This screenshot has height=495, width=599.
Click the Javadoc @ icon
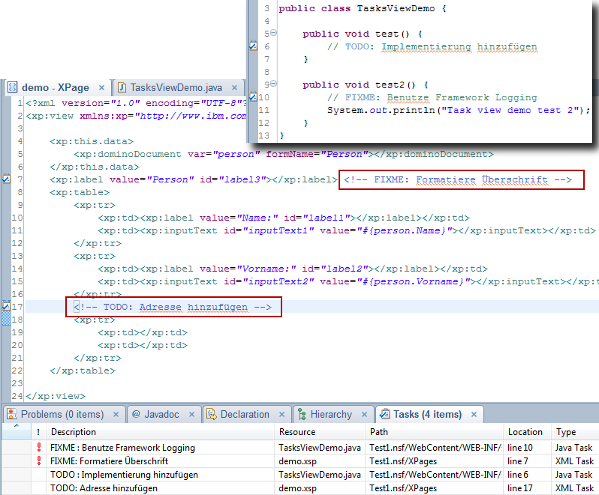coord(136,414)
